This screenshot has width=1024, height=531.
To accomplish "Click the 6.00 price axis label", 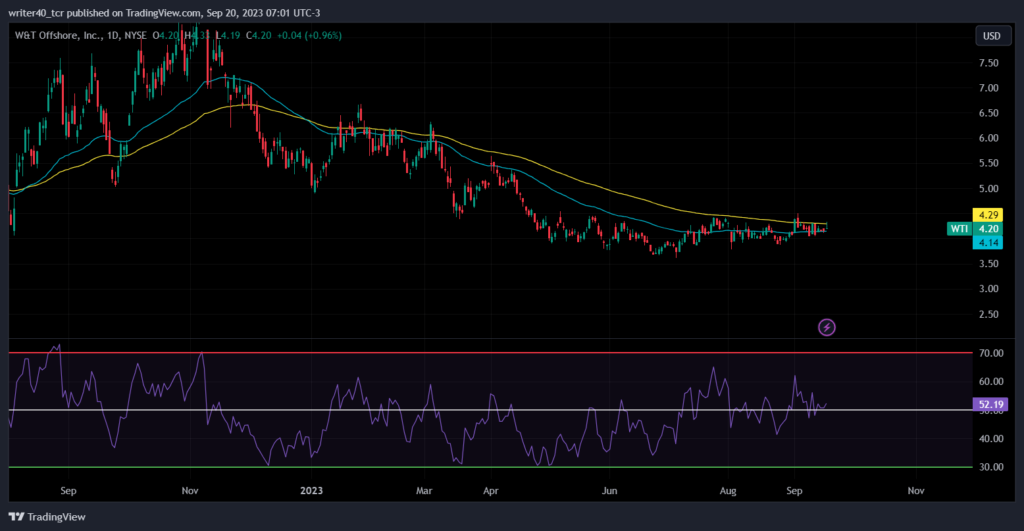I will coord(989,138).
